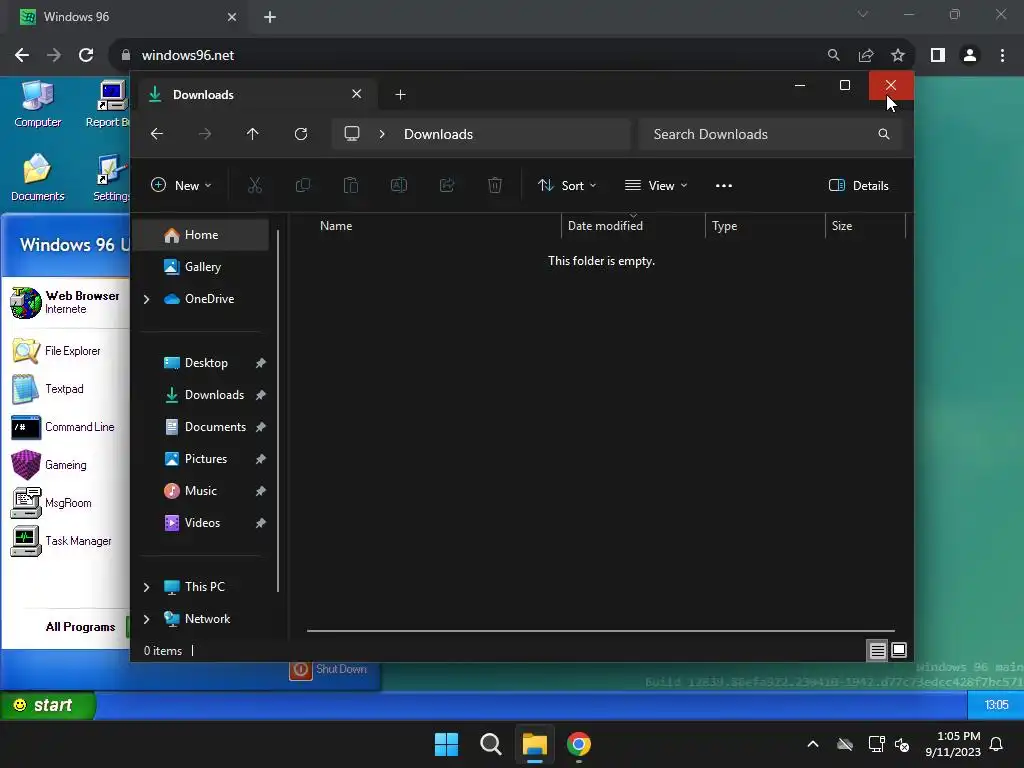This screenshot has width=1024, height=768.
Task: Click the Chrome address bar URL
Action: pyautogui.click(x=188, y=56)
